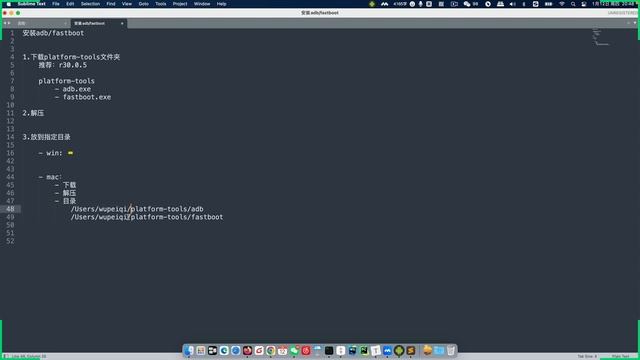This screenshot has height=360, width=640.
Task: Click the heading 2.解压
Action: pos(33,113)
